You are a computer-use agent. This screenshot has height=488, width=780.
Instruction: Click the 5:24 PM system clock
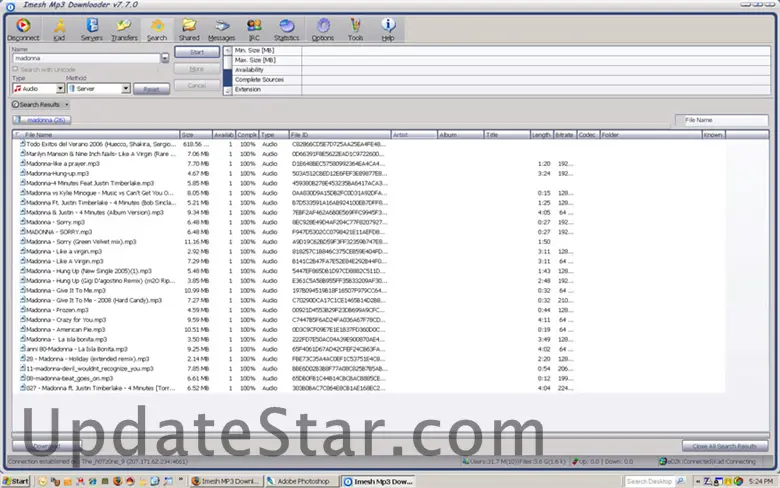(761, 481)
